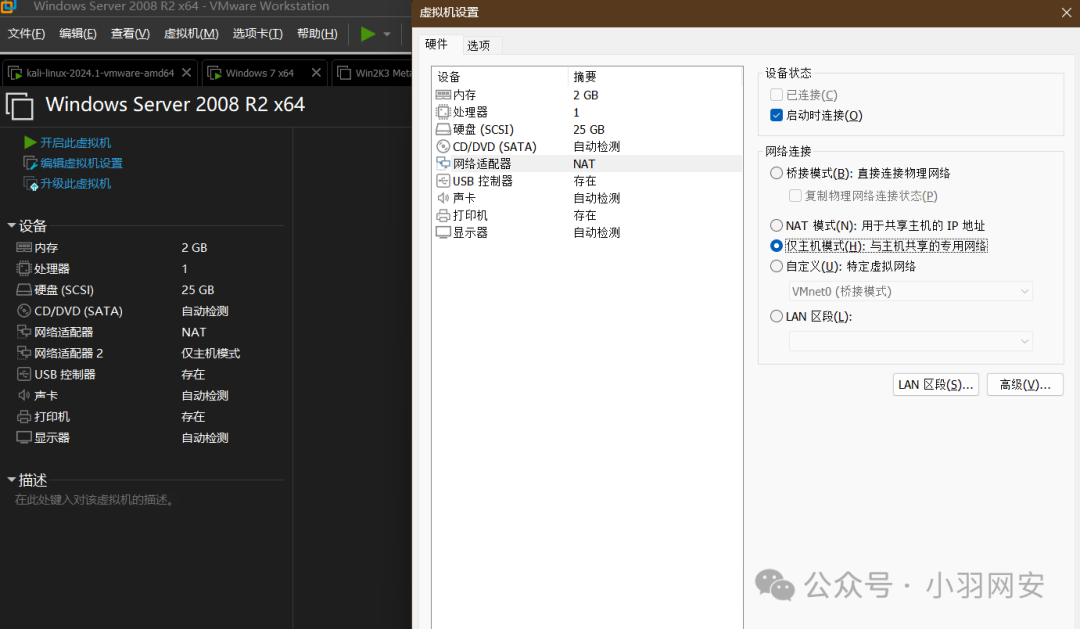
Task: Select 显示器 row icon in settings dialog
Action: point(443,232)
